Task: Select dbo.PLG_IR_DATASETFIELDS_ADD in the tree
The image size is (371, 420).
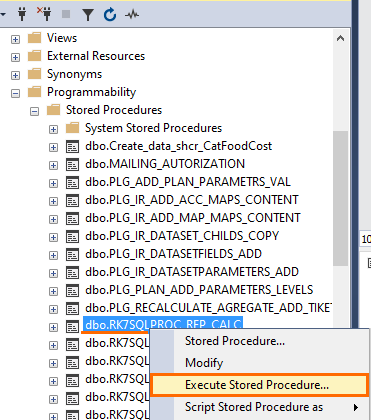Action: tap(173, 254)
